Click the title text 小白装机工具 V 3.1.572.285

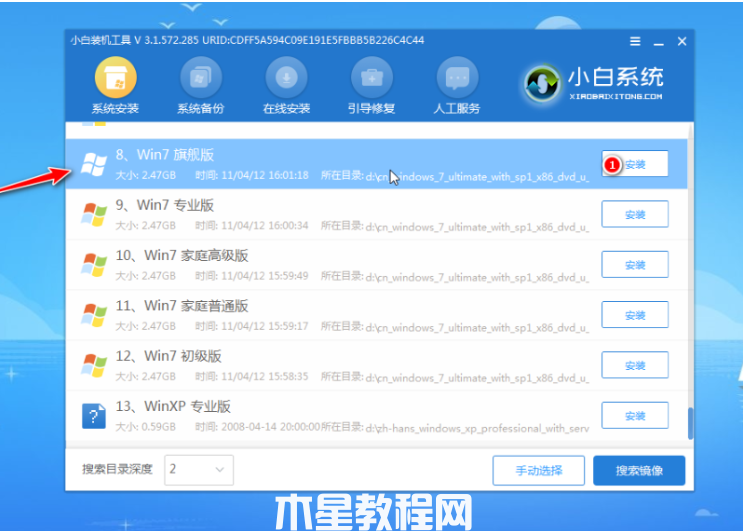[x=135, y=40]
